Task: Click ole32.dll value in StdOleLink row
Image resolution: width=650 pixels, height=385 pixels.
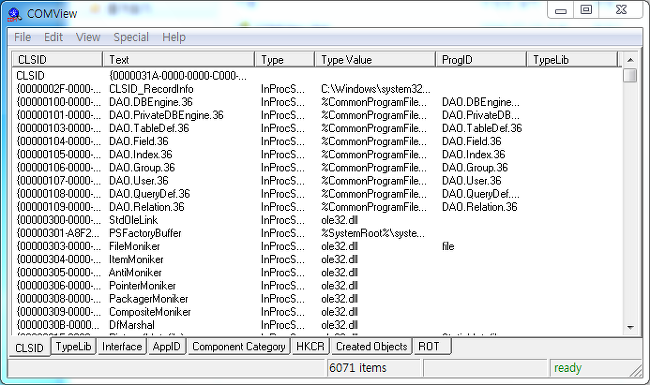Action: tap(339, 220)
